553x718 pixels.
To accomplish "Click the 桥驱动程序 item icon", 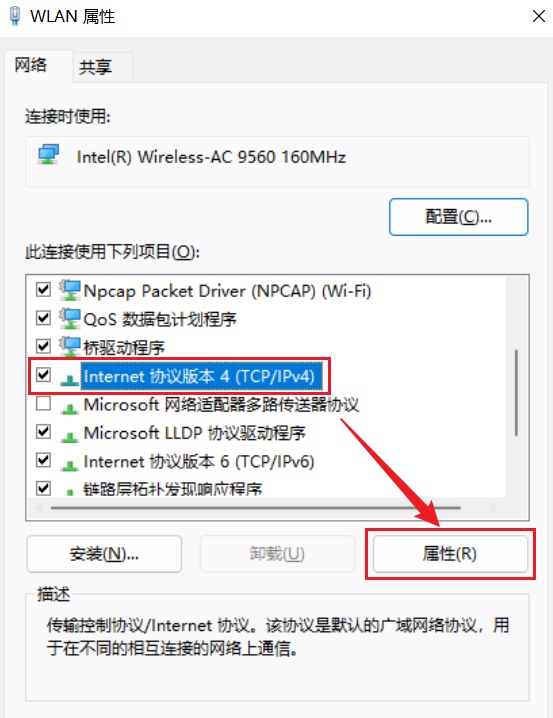I will (70, 347).
